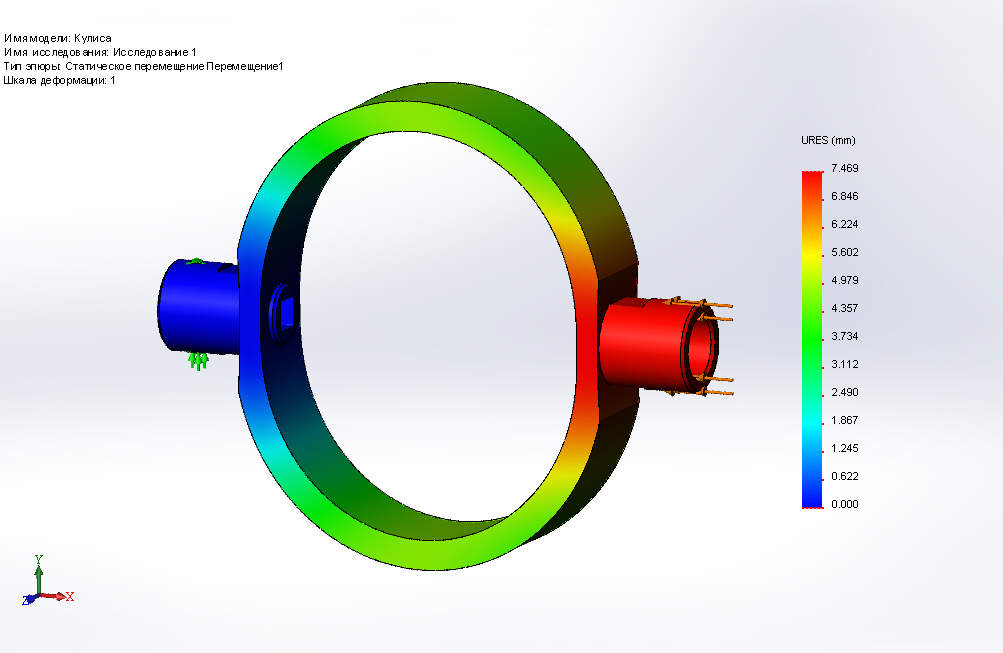
Task: Click the study name line 'Исследование 1'
Action: 100,52
